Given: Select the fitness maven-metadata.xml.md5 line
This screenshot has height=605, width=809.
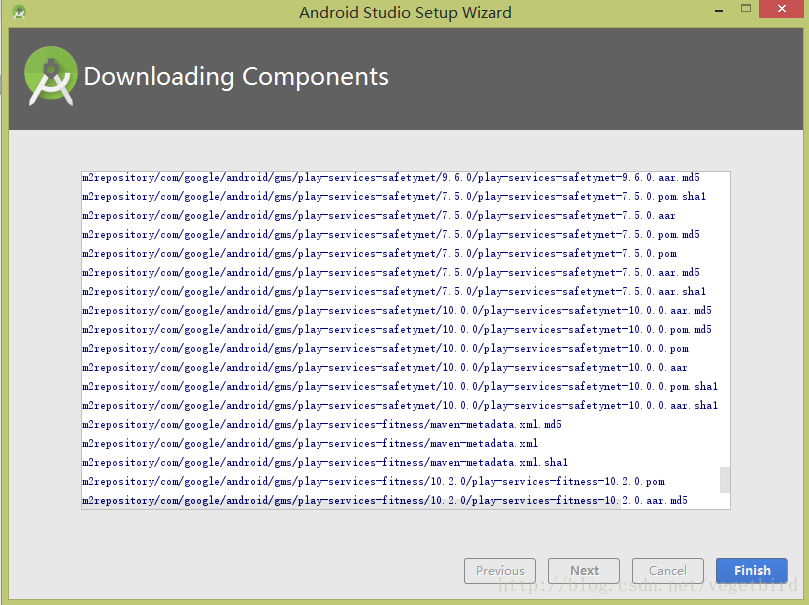Looking at the screenshot, I should 322,424.
